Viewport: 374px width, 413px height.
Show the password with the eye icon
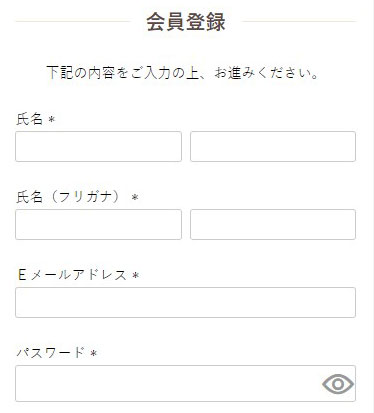tap(338, 384)
